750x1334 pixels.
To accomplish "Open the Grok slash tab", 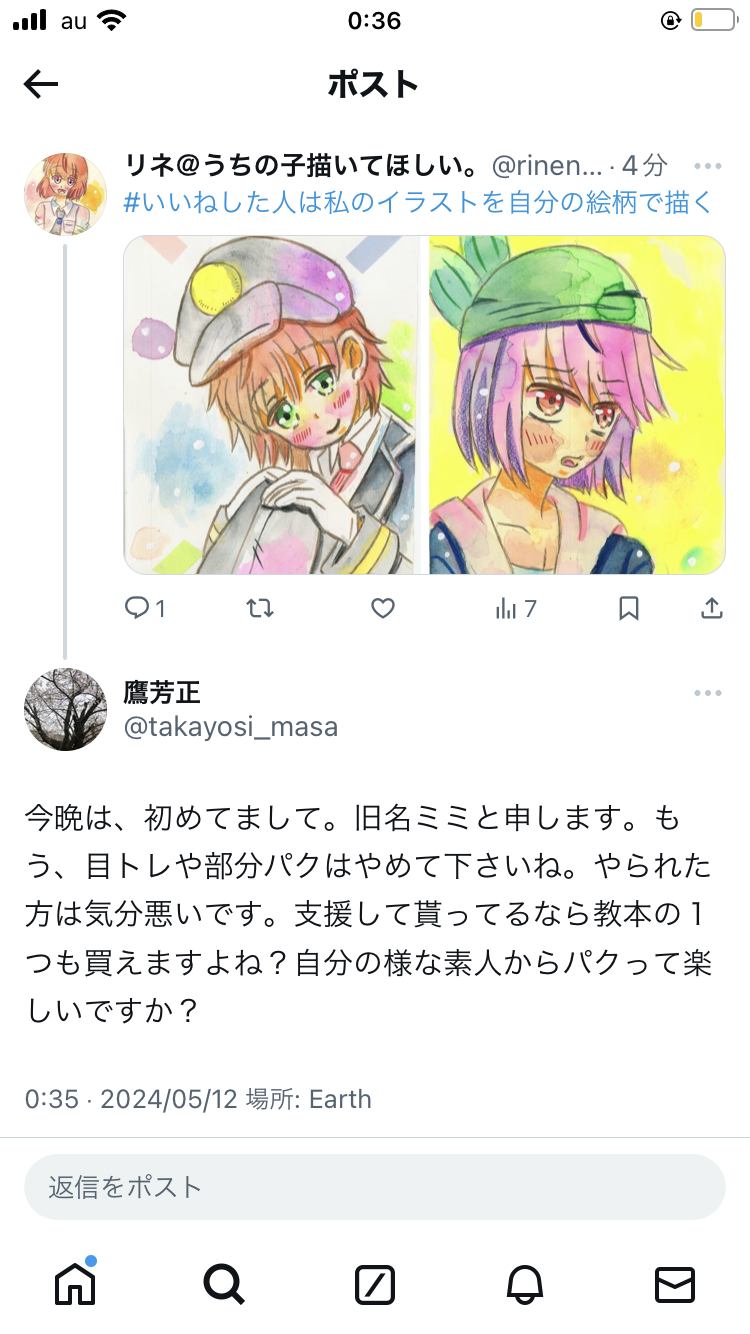I will [x=375, y=1284].
